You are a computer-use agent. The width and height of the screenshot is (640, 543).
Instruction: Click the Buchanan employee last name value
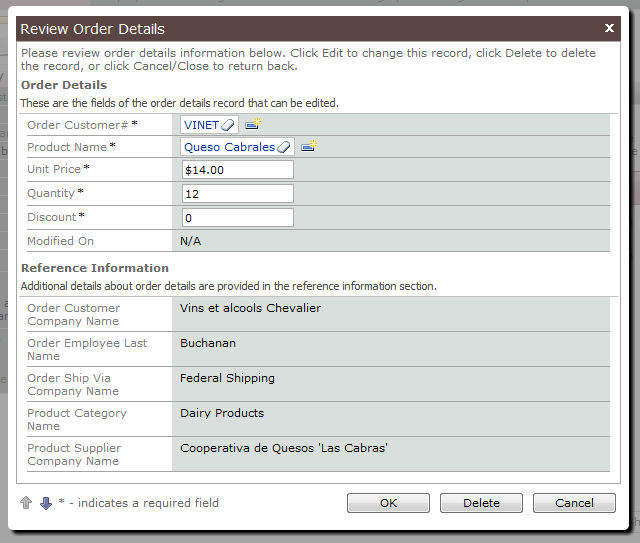tap(208, 343)
